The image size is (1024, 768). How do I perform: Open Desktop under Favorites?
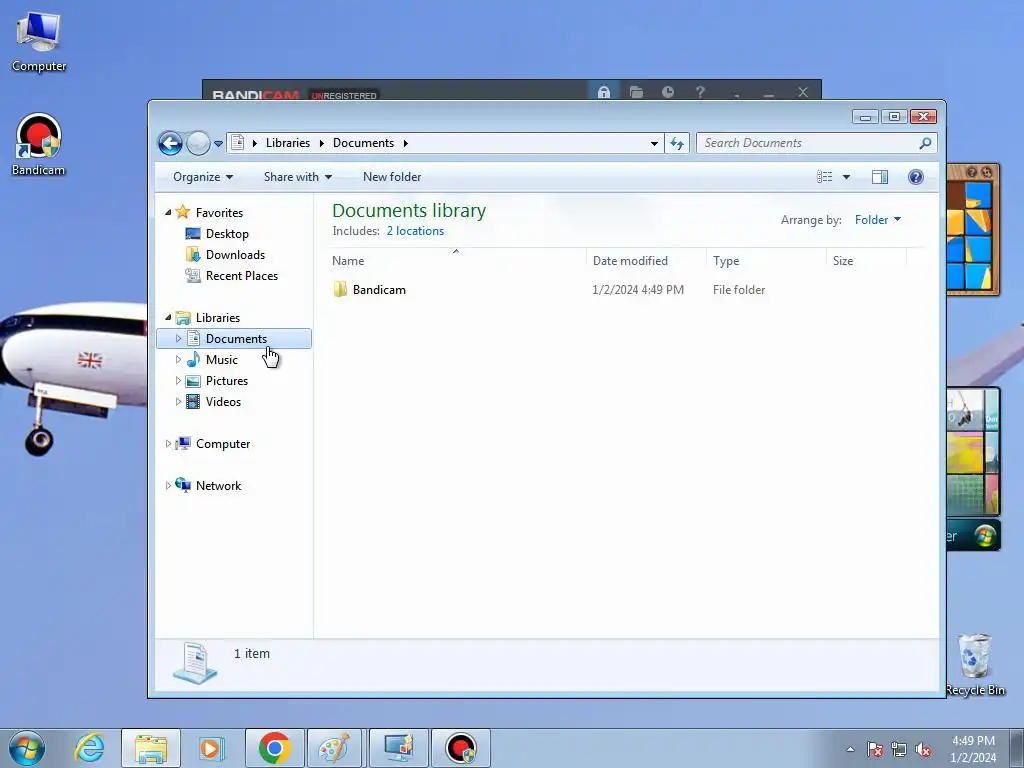coord(227,234)
